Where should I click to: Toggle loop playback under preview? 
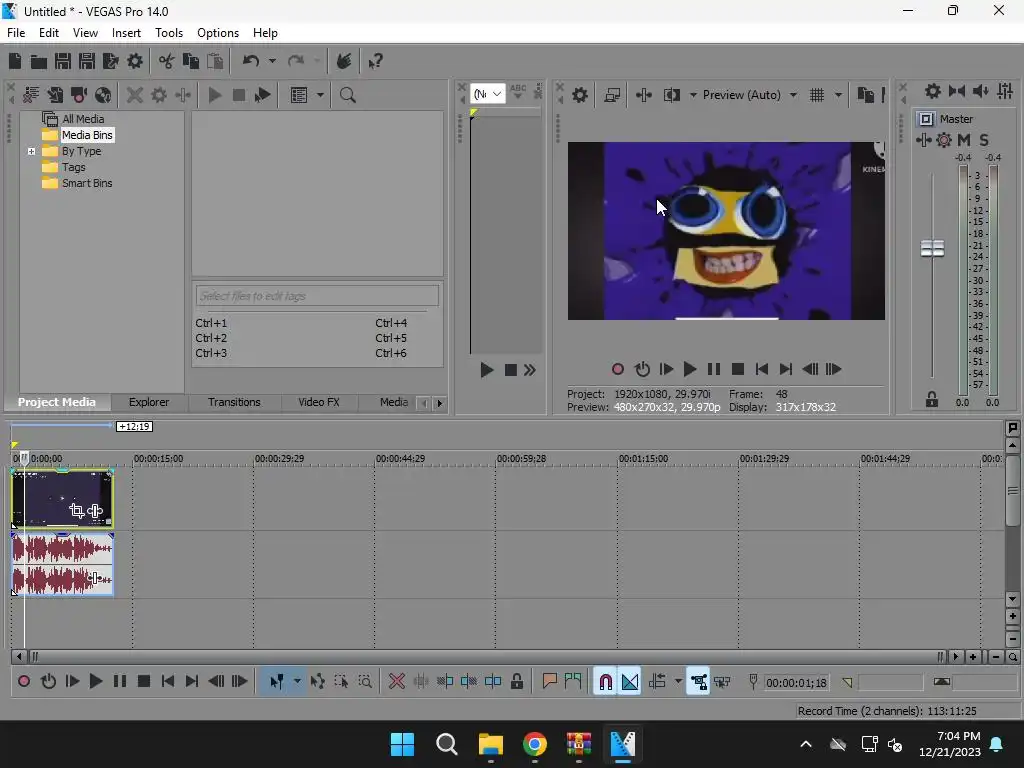click(x=642, y=370)
